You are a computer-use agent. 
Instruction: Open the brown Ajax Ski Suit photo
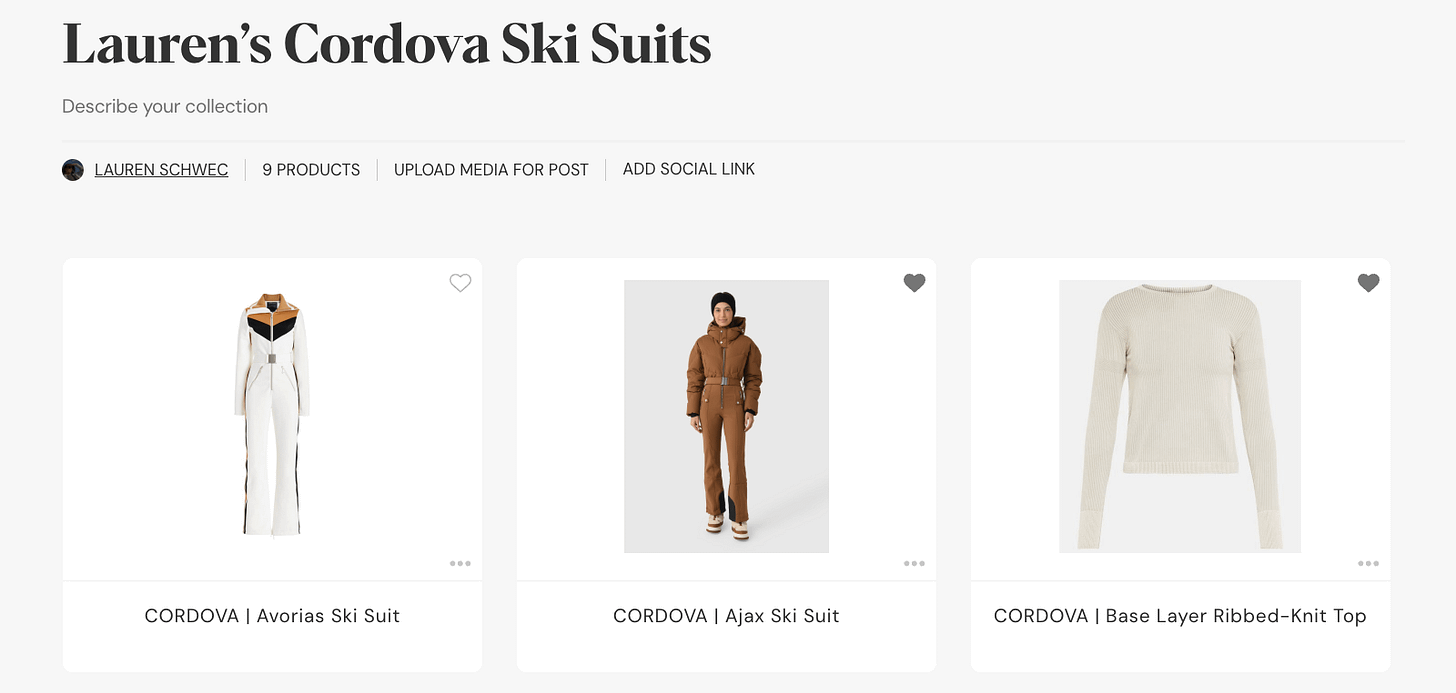(726, 416)
